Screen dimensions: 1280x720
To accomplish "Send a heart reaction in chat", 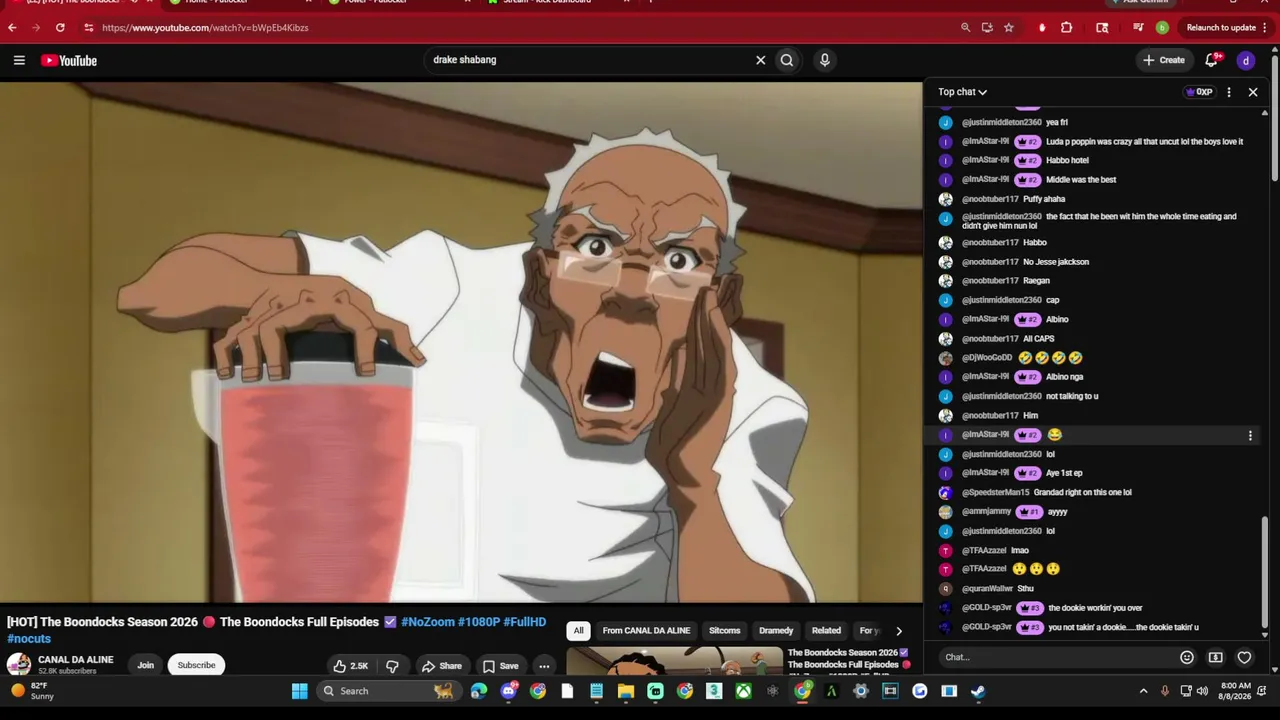I will (1244, 657).
